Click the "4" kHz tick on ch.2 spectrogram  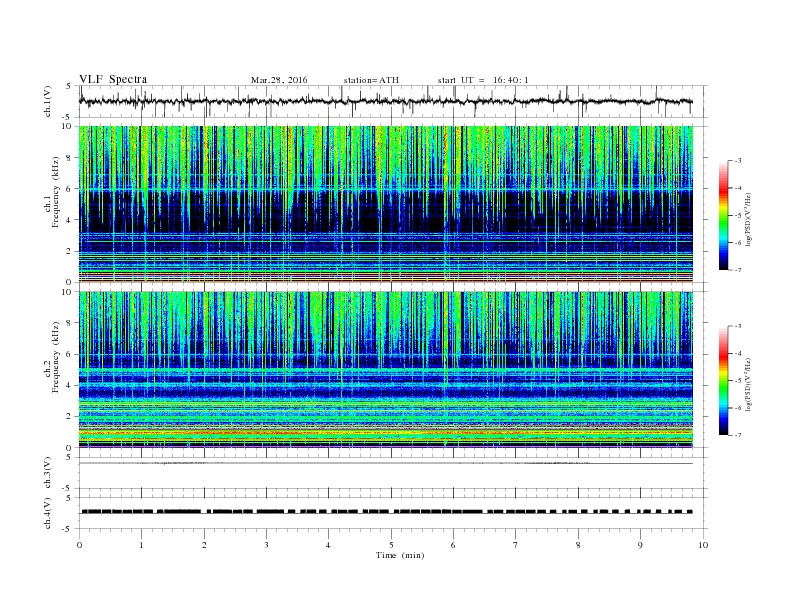(x=69, y=385)
